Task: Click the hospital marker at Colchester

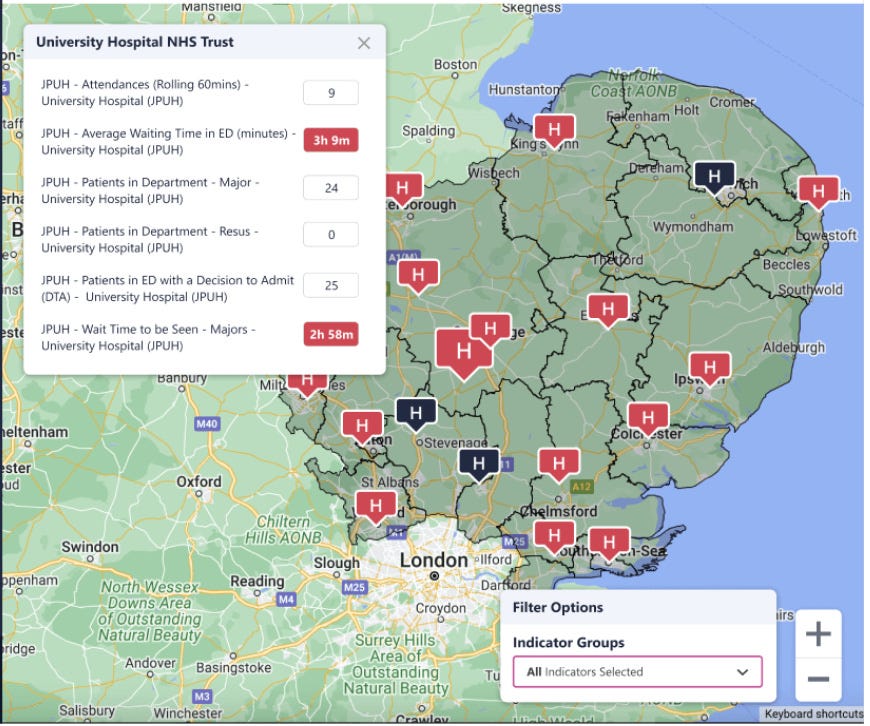Action: click(648, 419)
